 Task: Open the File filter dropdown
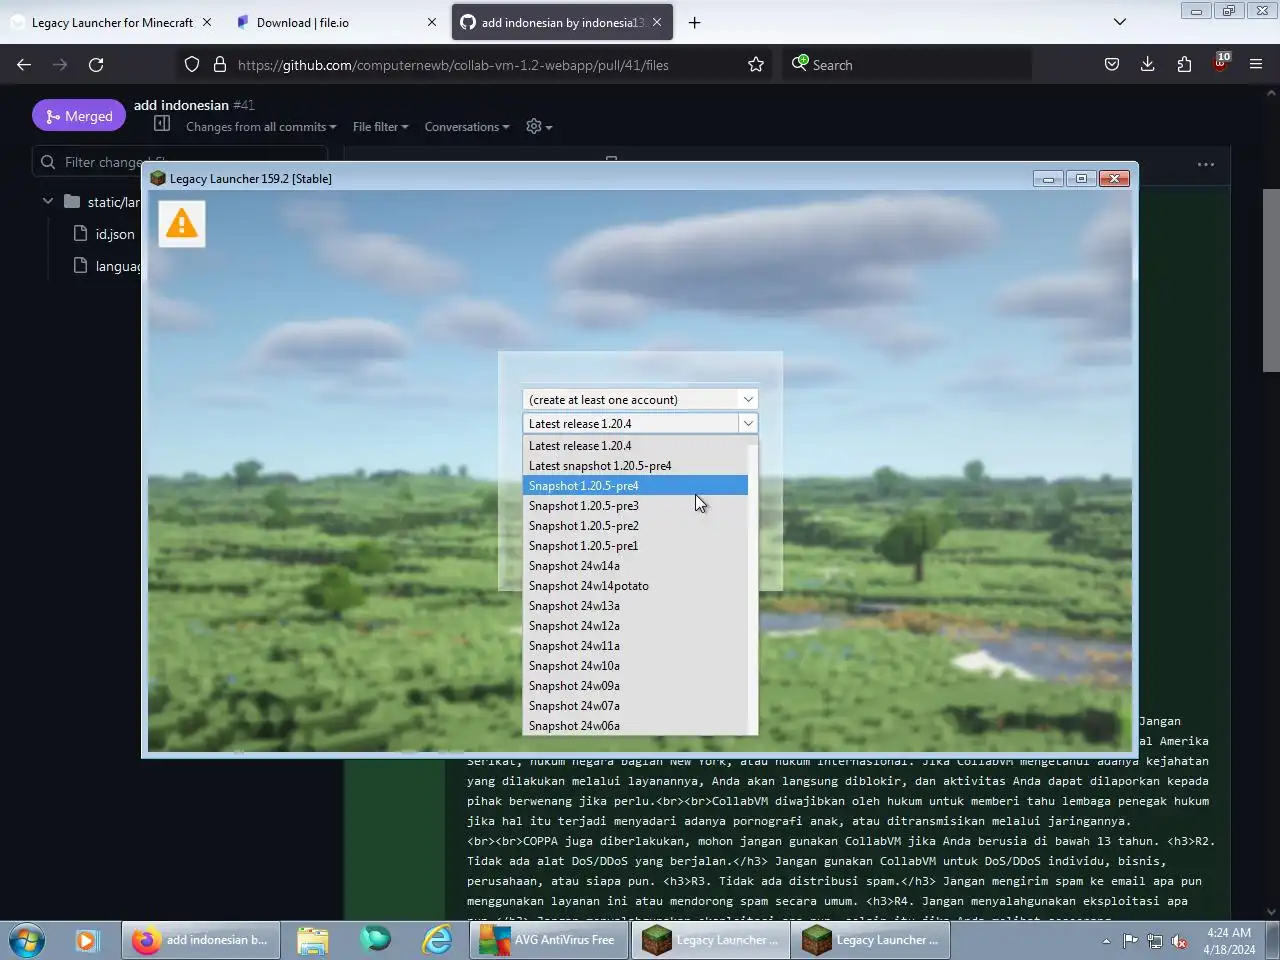tap(380, 127)
